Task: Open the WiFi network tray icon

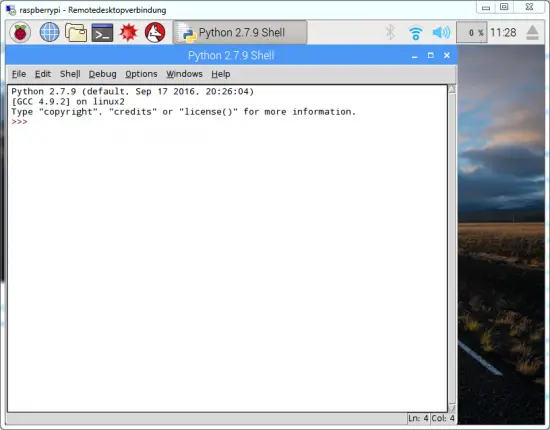Action: tap(416, 33)
